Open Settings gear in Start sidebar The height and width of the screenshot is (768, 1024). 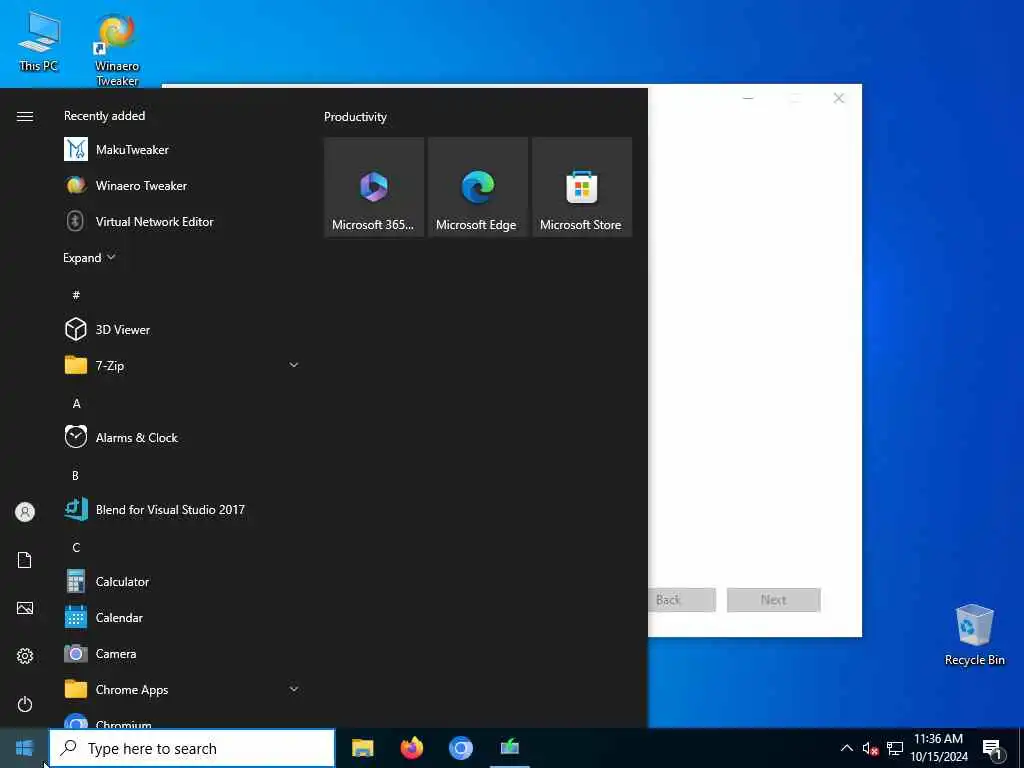25,656
